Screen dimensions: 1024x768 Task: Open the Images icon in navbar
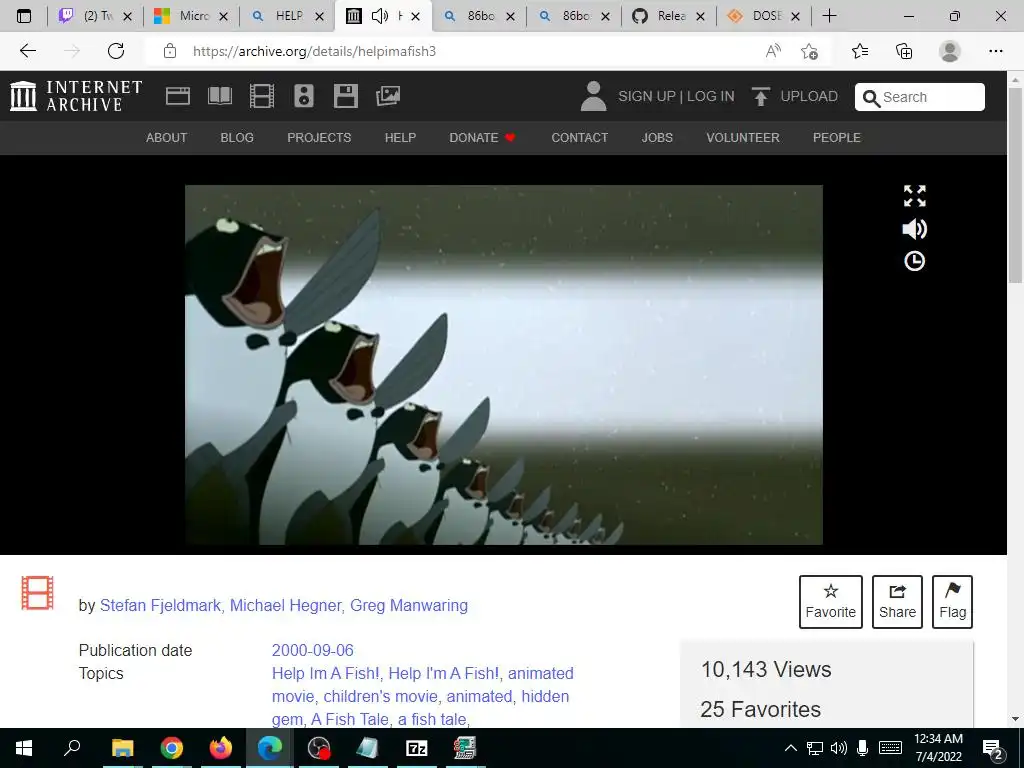click(388, 96)
